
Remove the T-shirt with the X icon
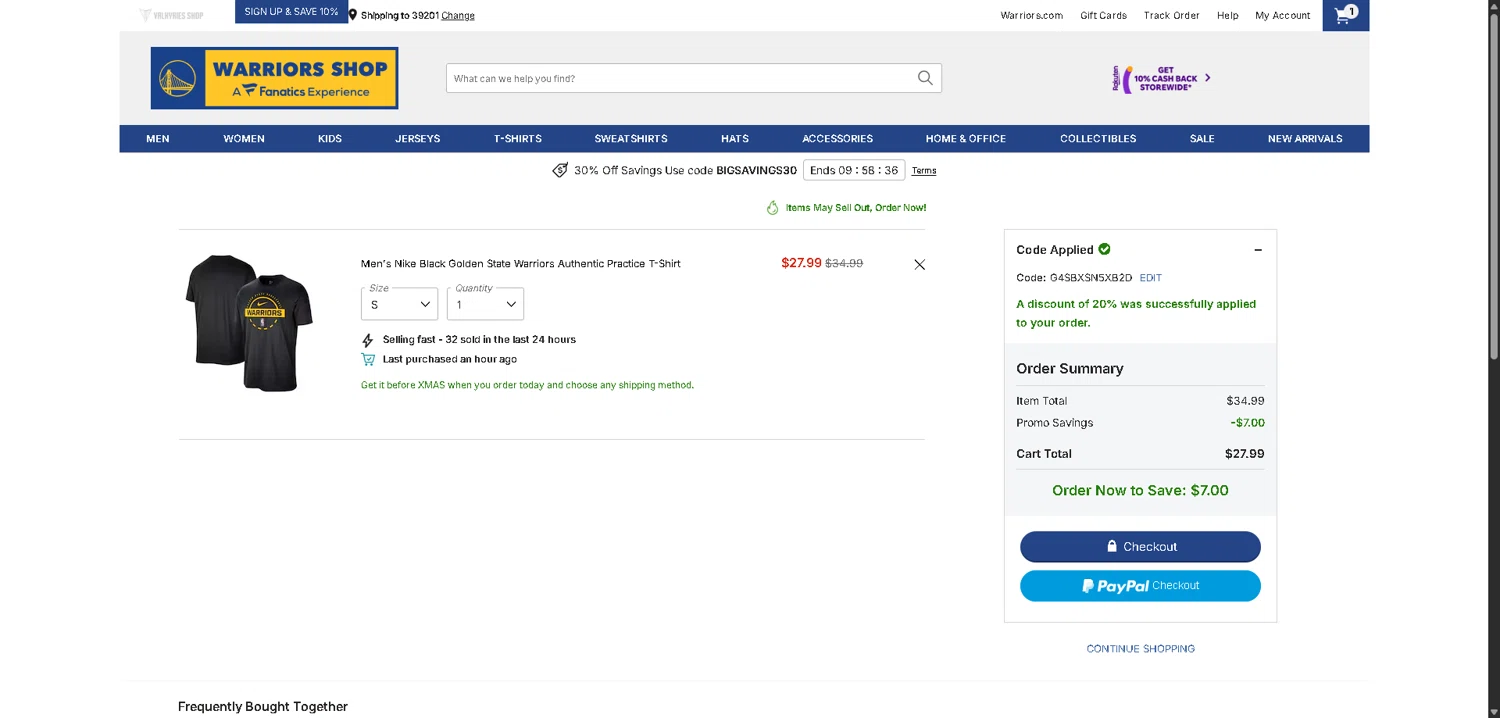click(920, 265)
